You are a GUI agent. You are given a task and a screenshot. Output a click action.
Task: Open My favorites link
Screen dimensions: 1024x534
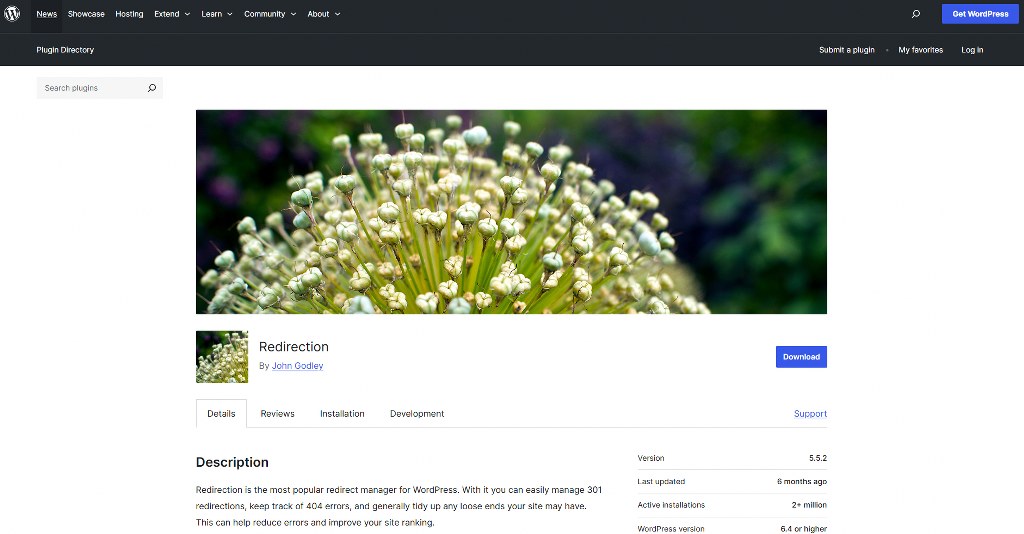920,50
